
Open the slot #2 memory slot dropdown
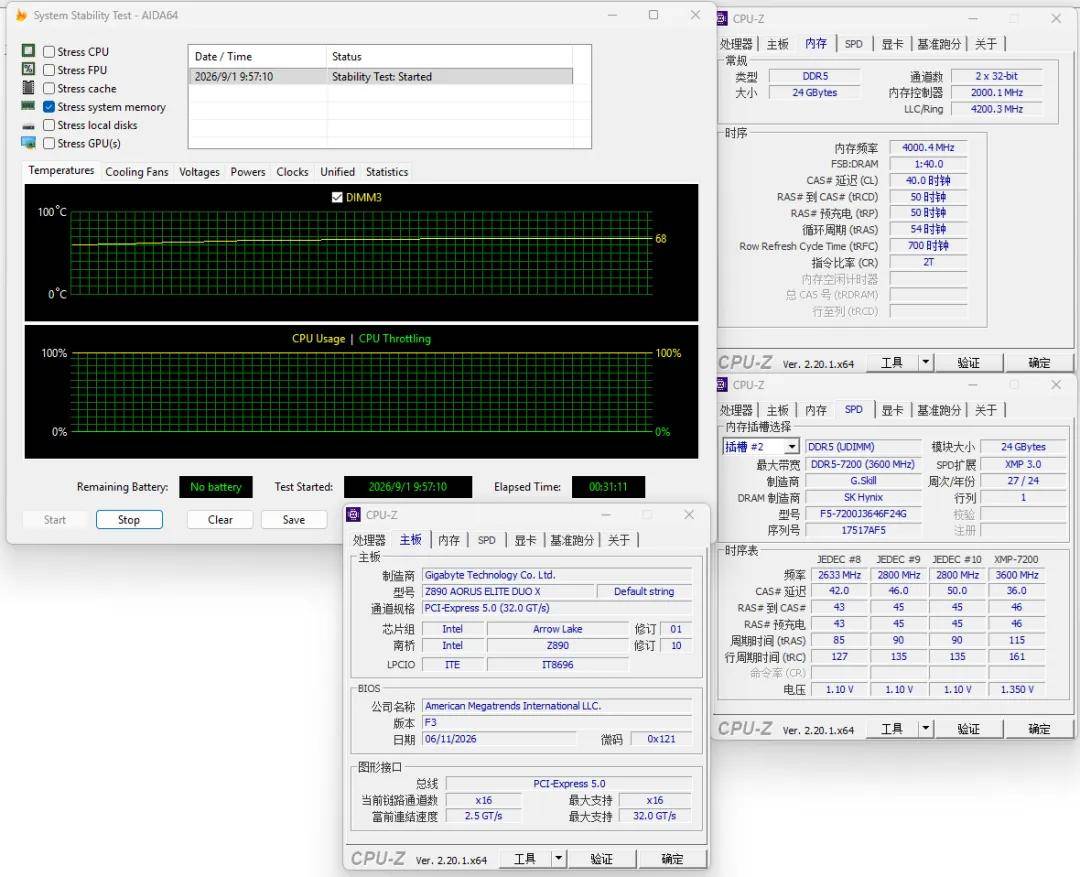pos(792,447)
